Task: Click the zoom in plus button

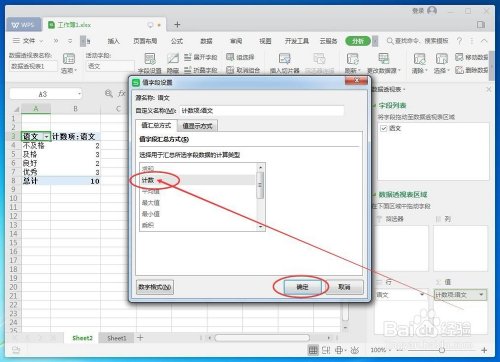Action: point(484,350)
